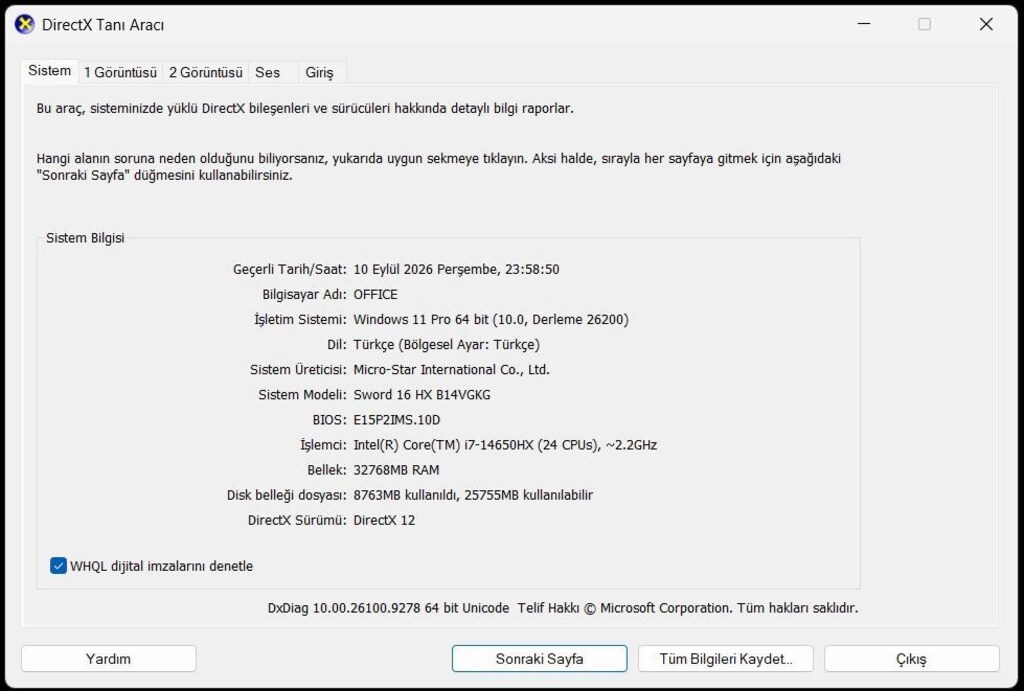Screen dimensions: 1024x691
Task: Click Micro-Star International Co., Ltd. text
Action: tap(451, 370)
